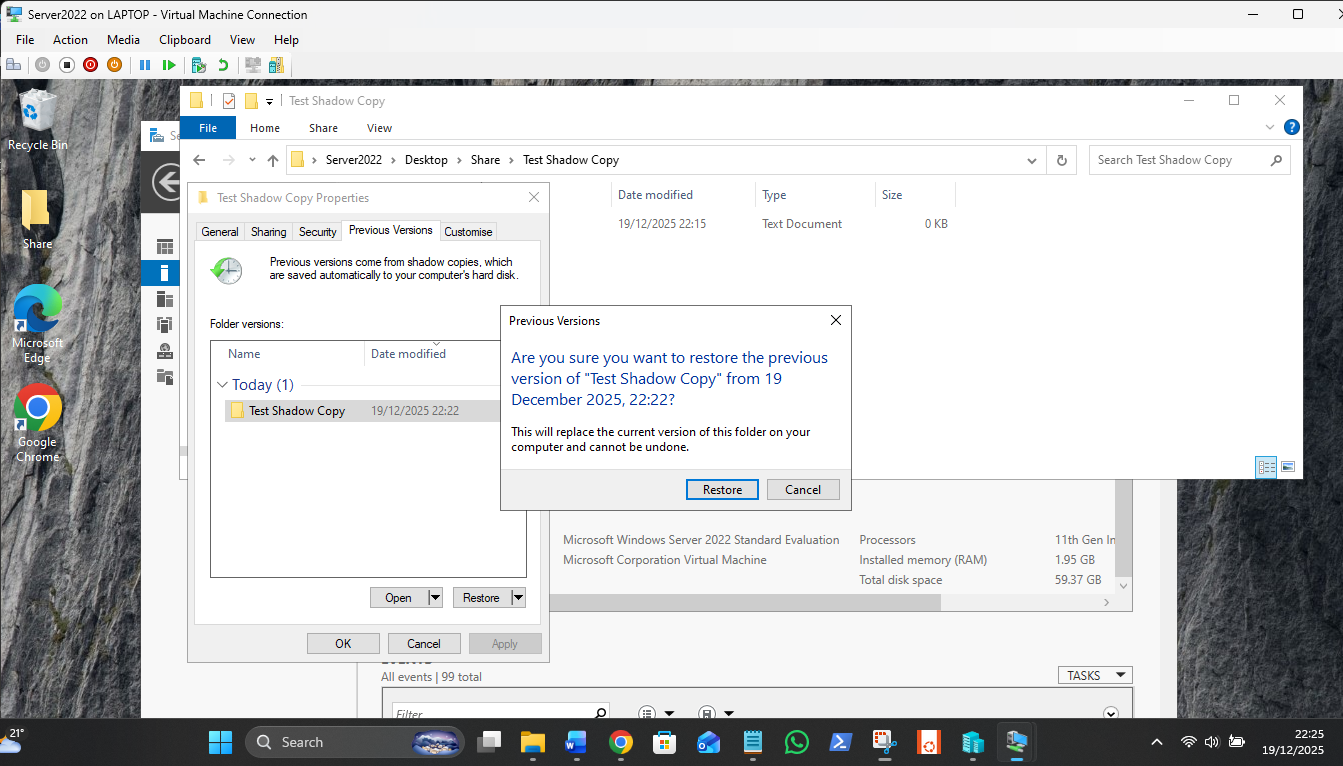
Task: Open the Clipboard menu
Action: pos(185,40)
